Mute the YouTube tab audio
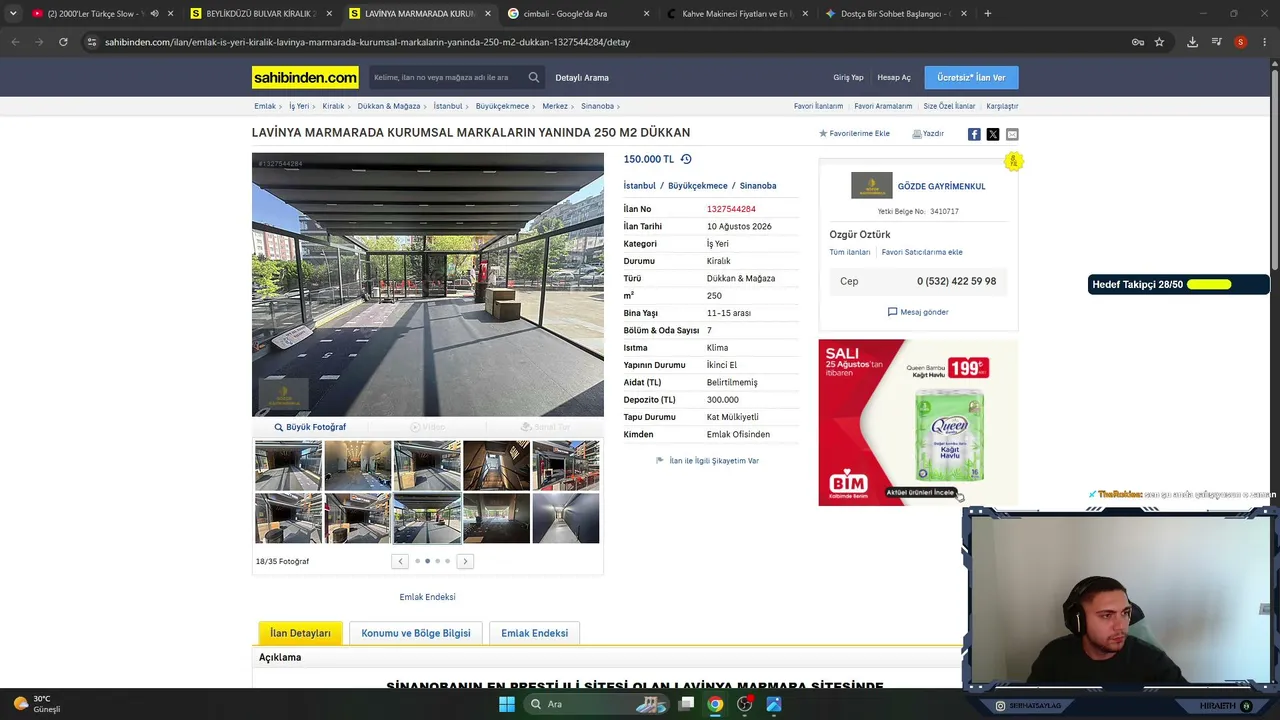The image size is (1280, 720). coord(154,14)
